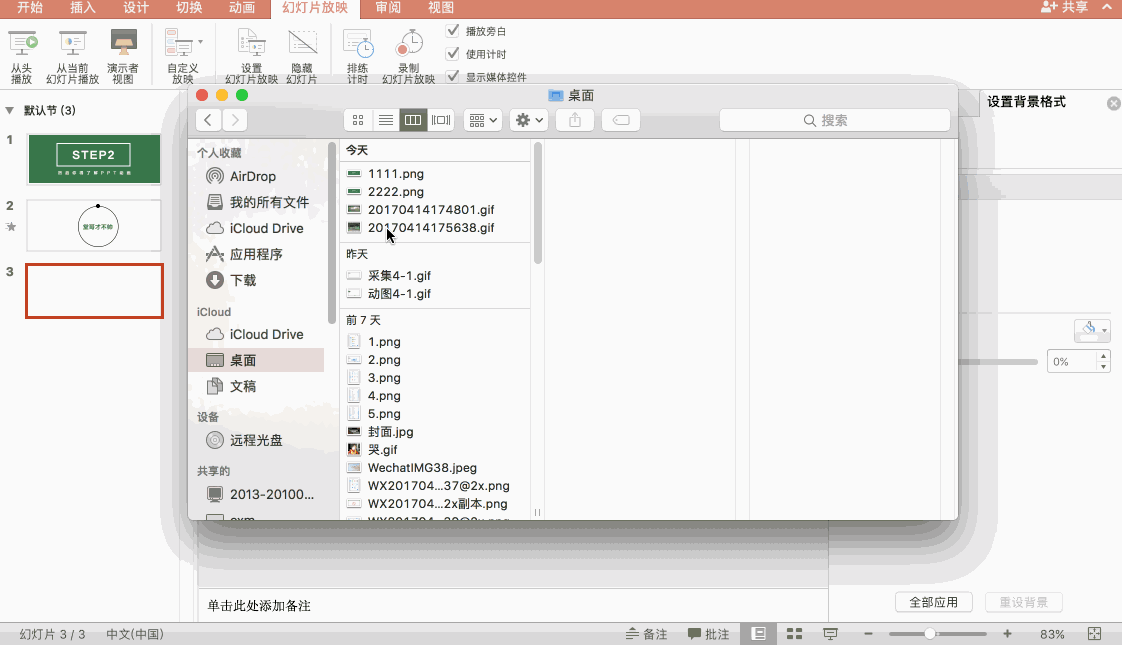Close the 设置背景格式 pane
1122x645 pixels.
tap(1113, 103)
